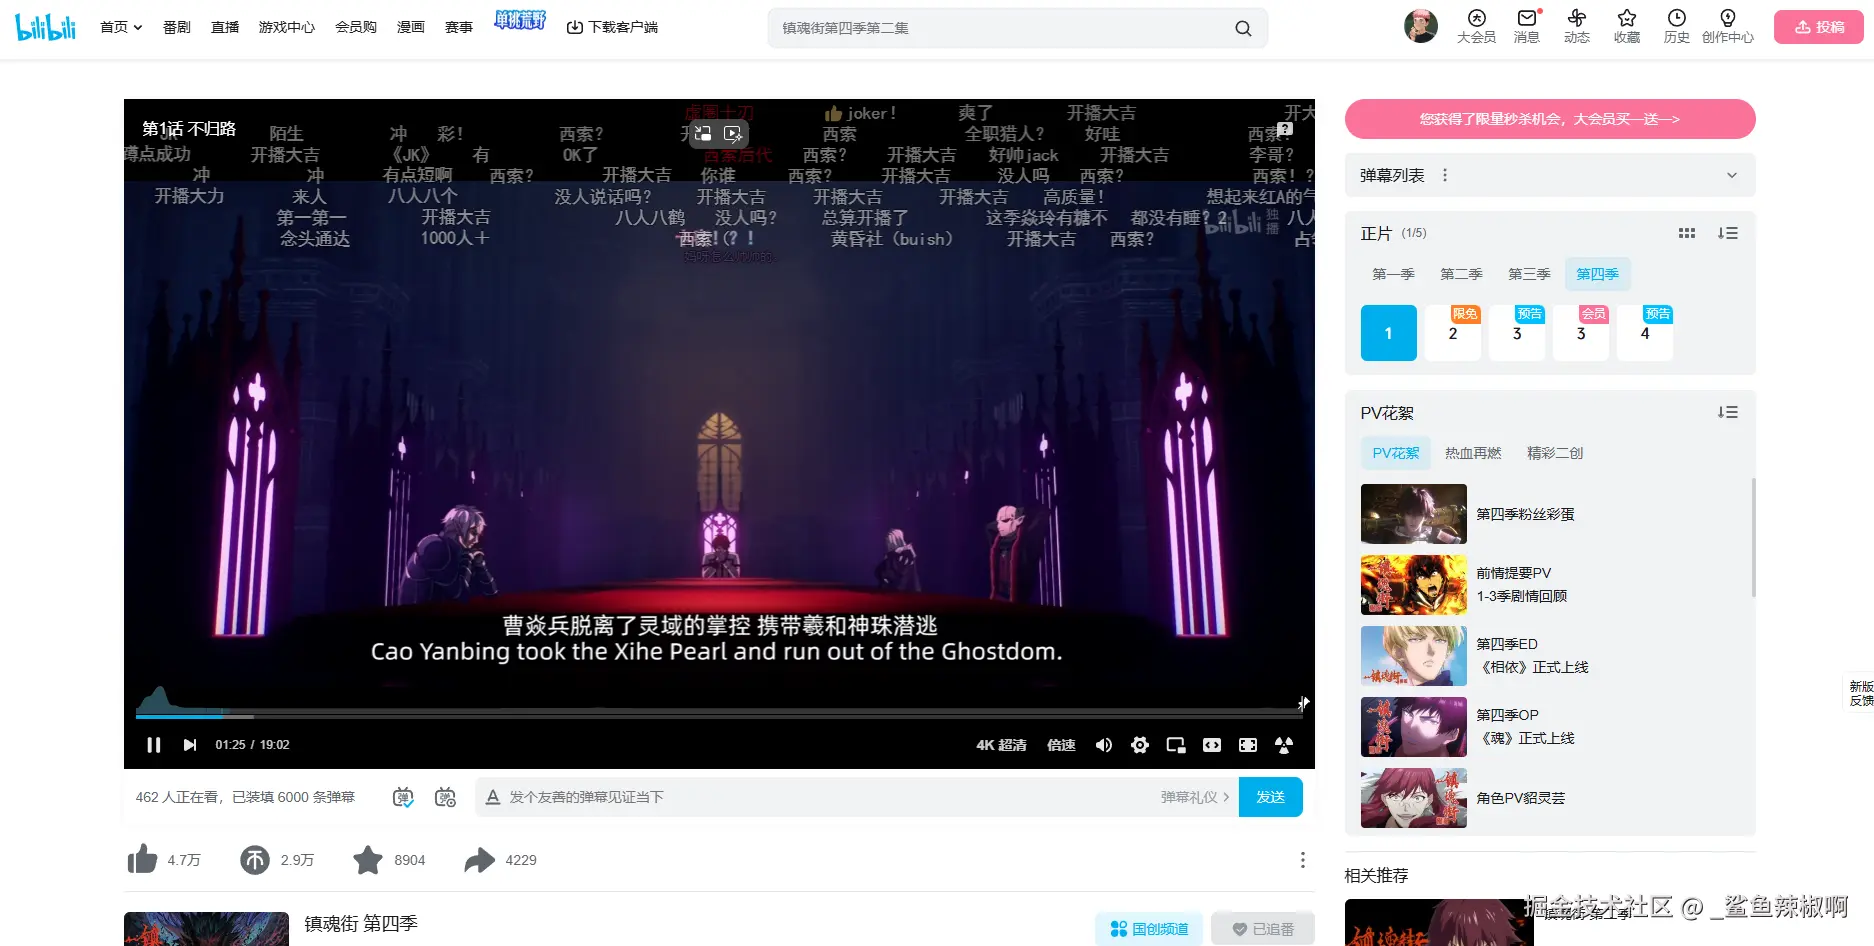Open the player settings gear icon

(x=1140, y=745)
